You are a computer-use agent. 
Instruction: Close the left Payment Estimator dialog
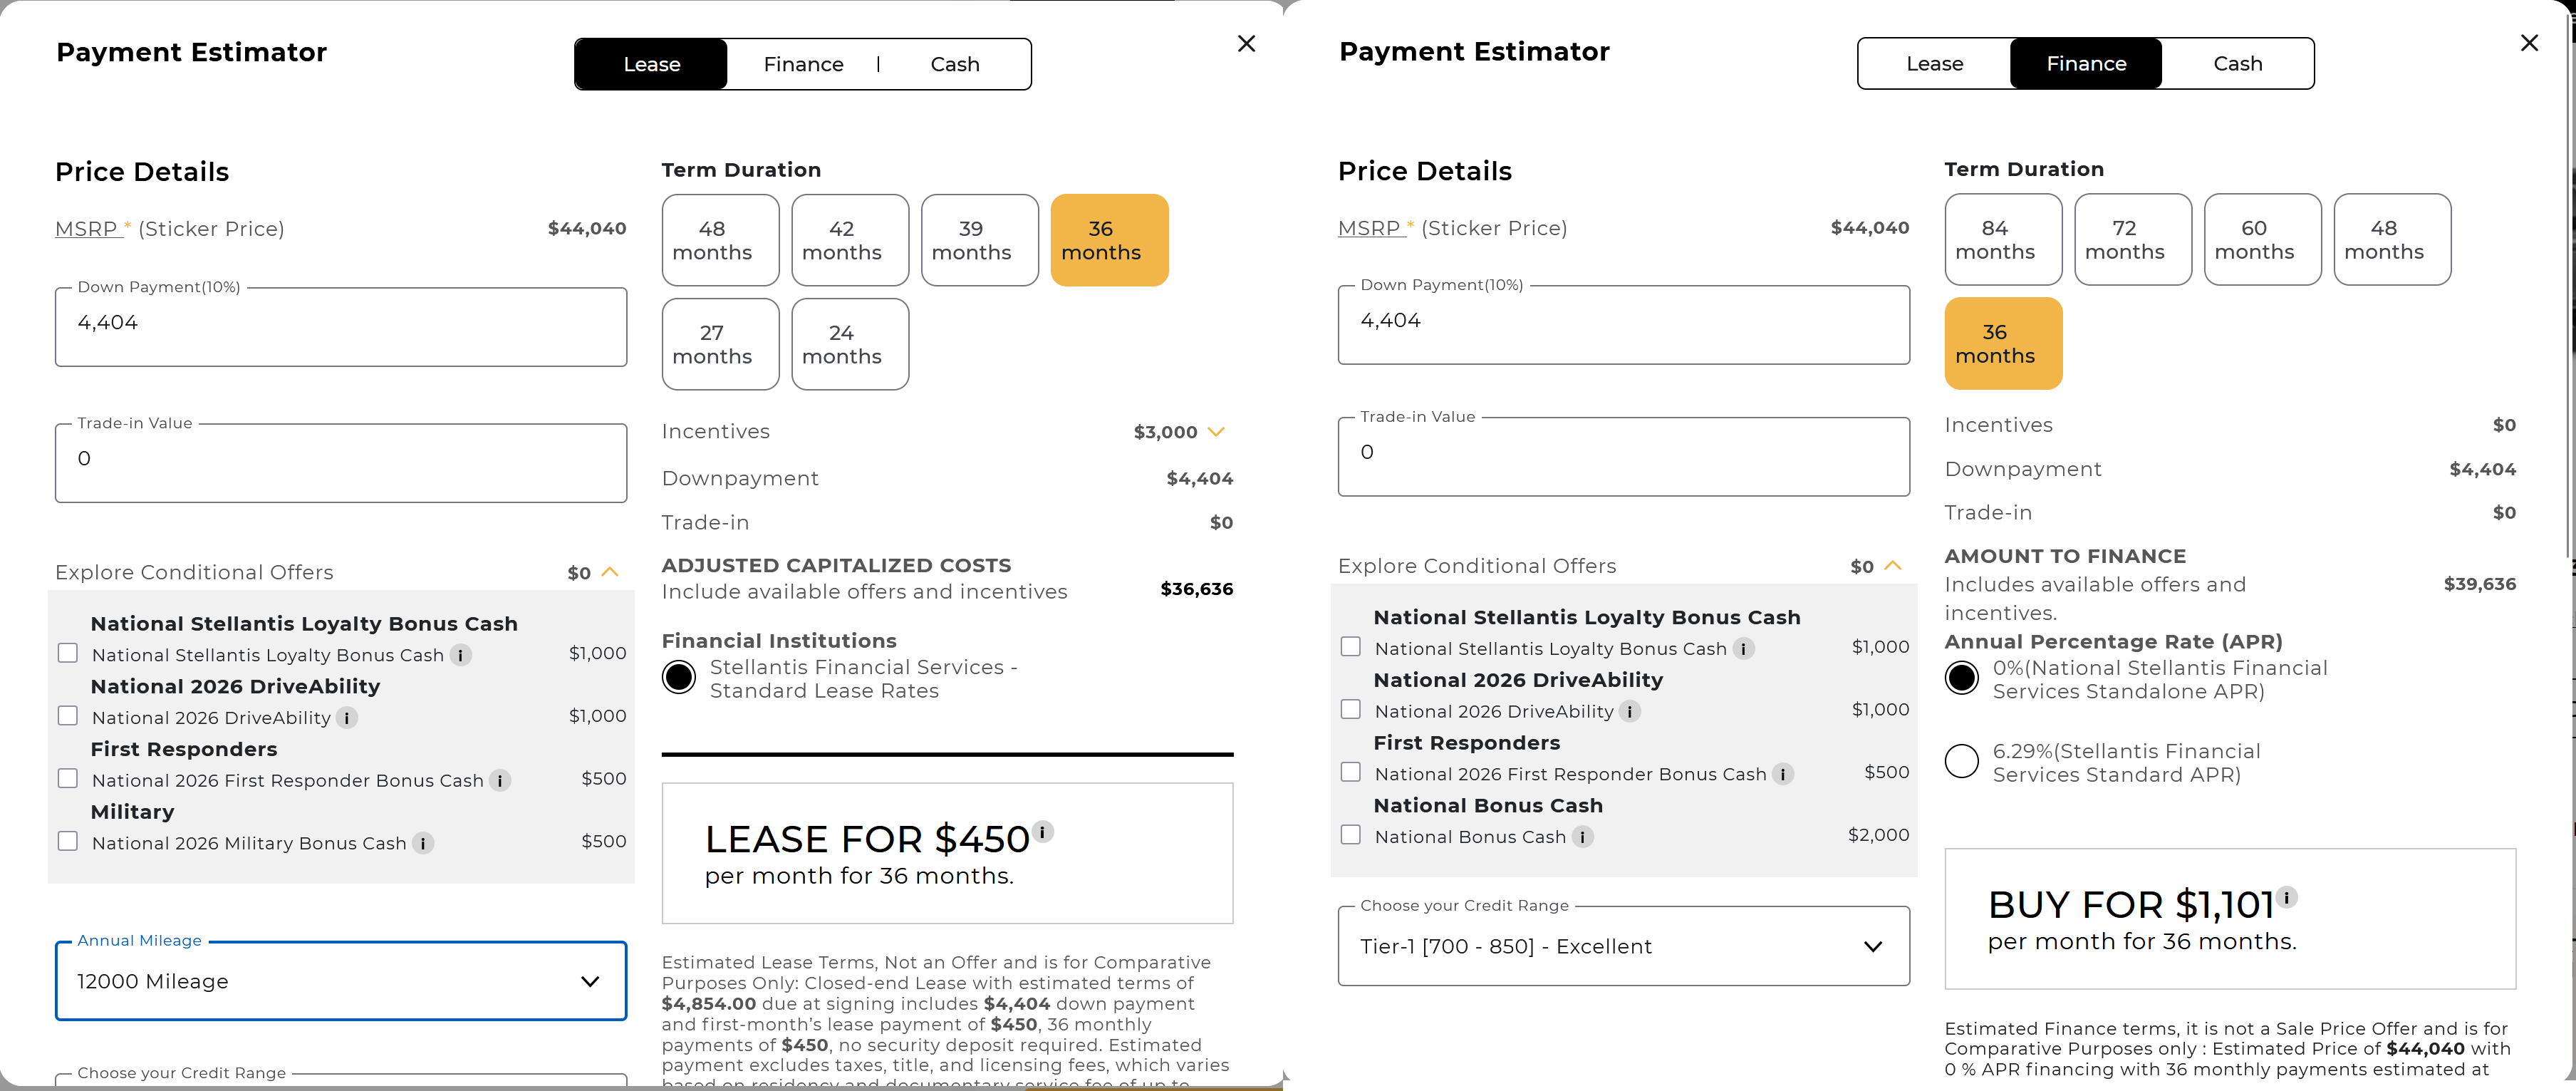point(1246,43)
